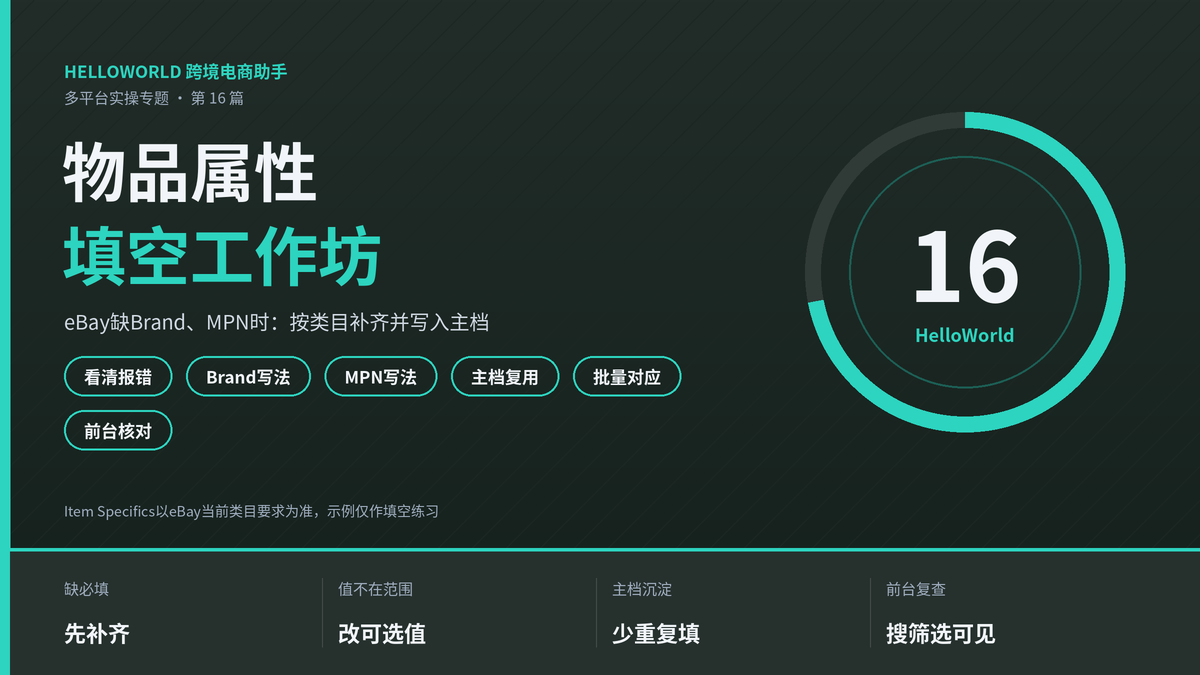Viewport: 1200px width, 675px height.
Task: Choose the MPN写法 pill tag
Action: pos(381,377)
